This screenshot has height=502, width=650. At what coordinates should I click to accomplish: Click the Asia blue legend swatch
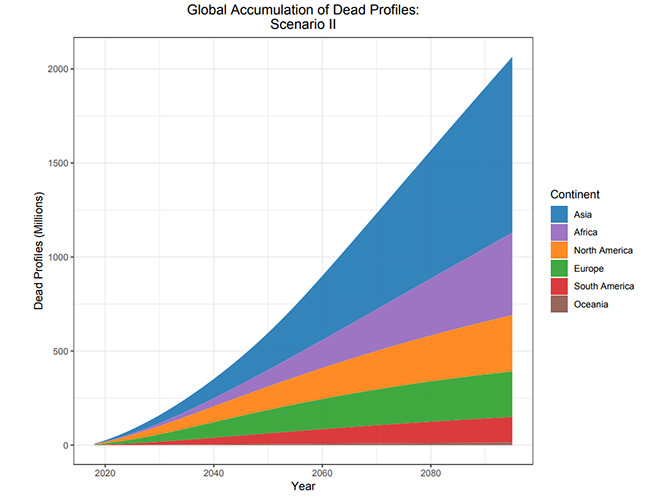pos(560,214)
